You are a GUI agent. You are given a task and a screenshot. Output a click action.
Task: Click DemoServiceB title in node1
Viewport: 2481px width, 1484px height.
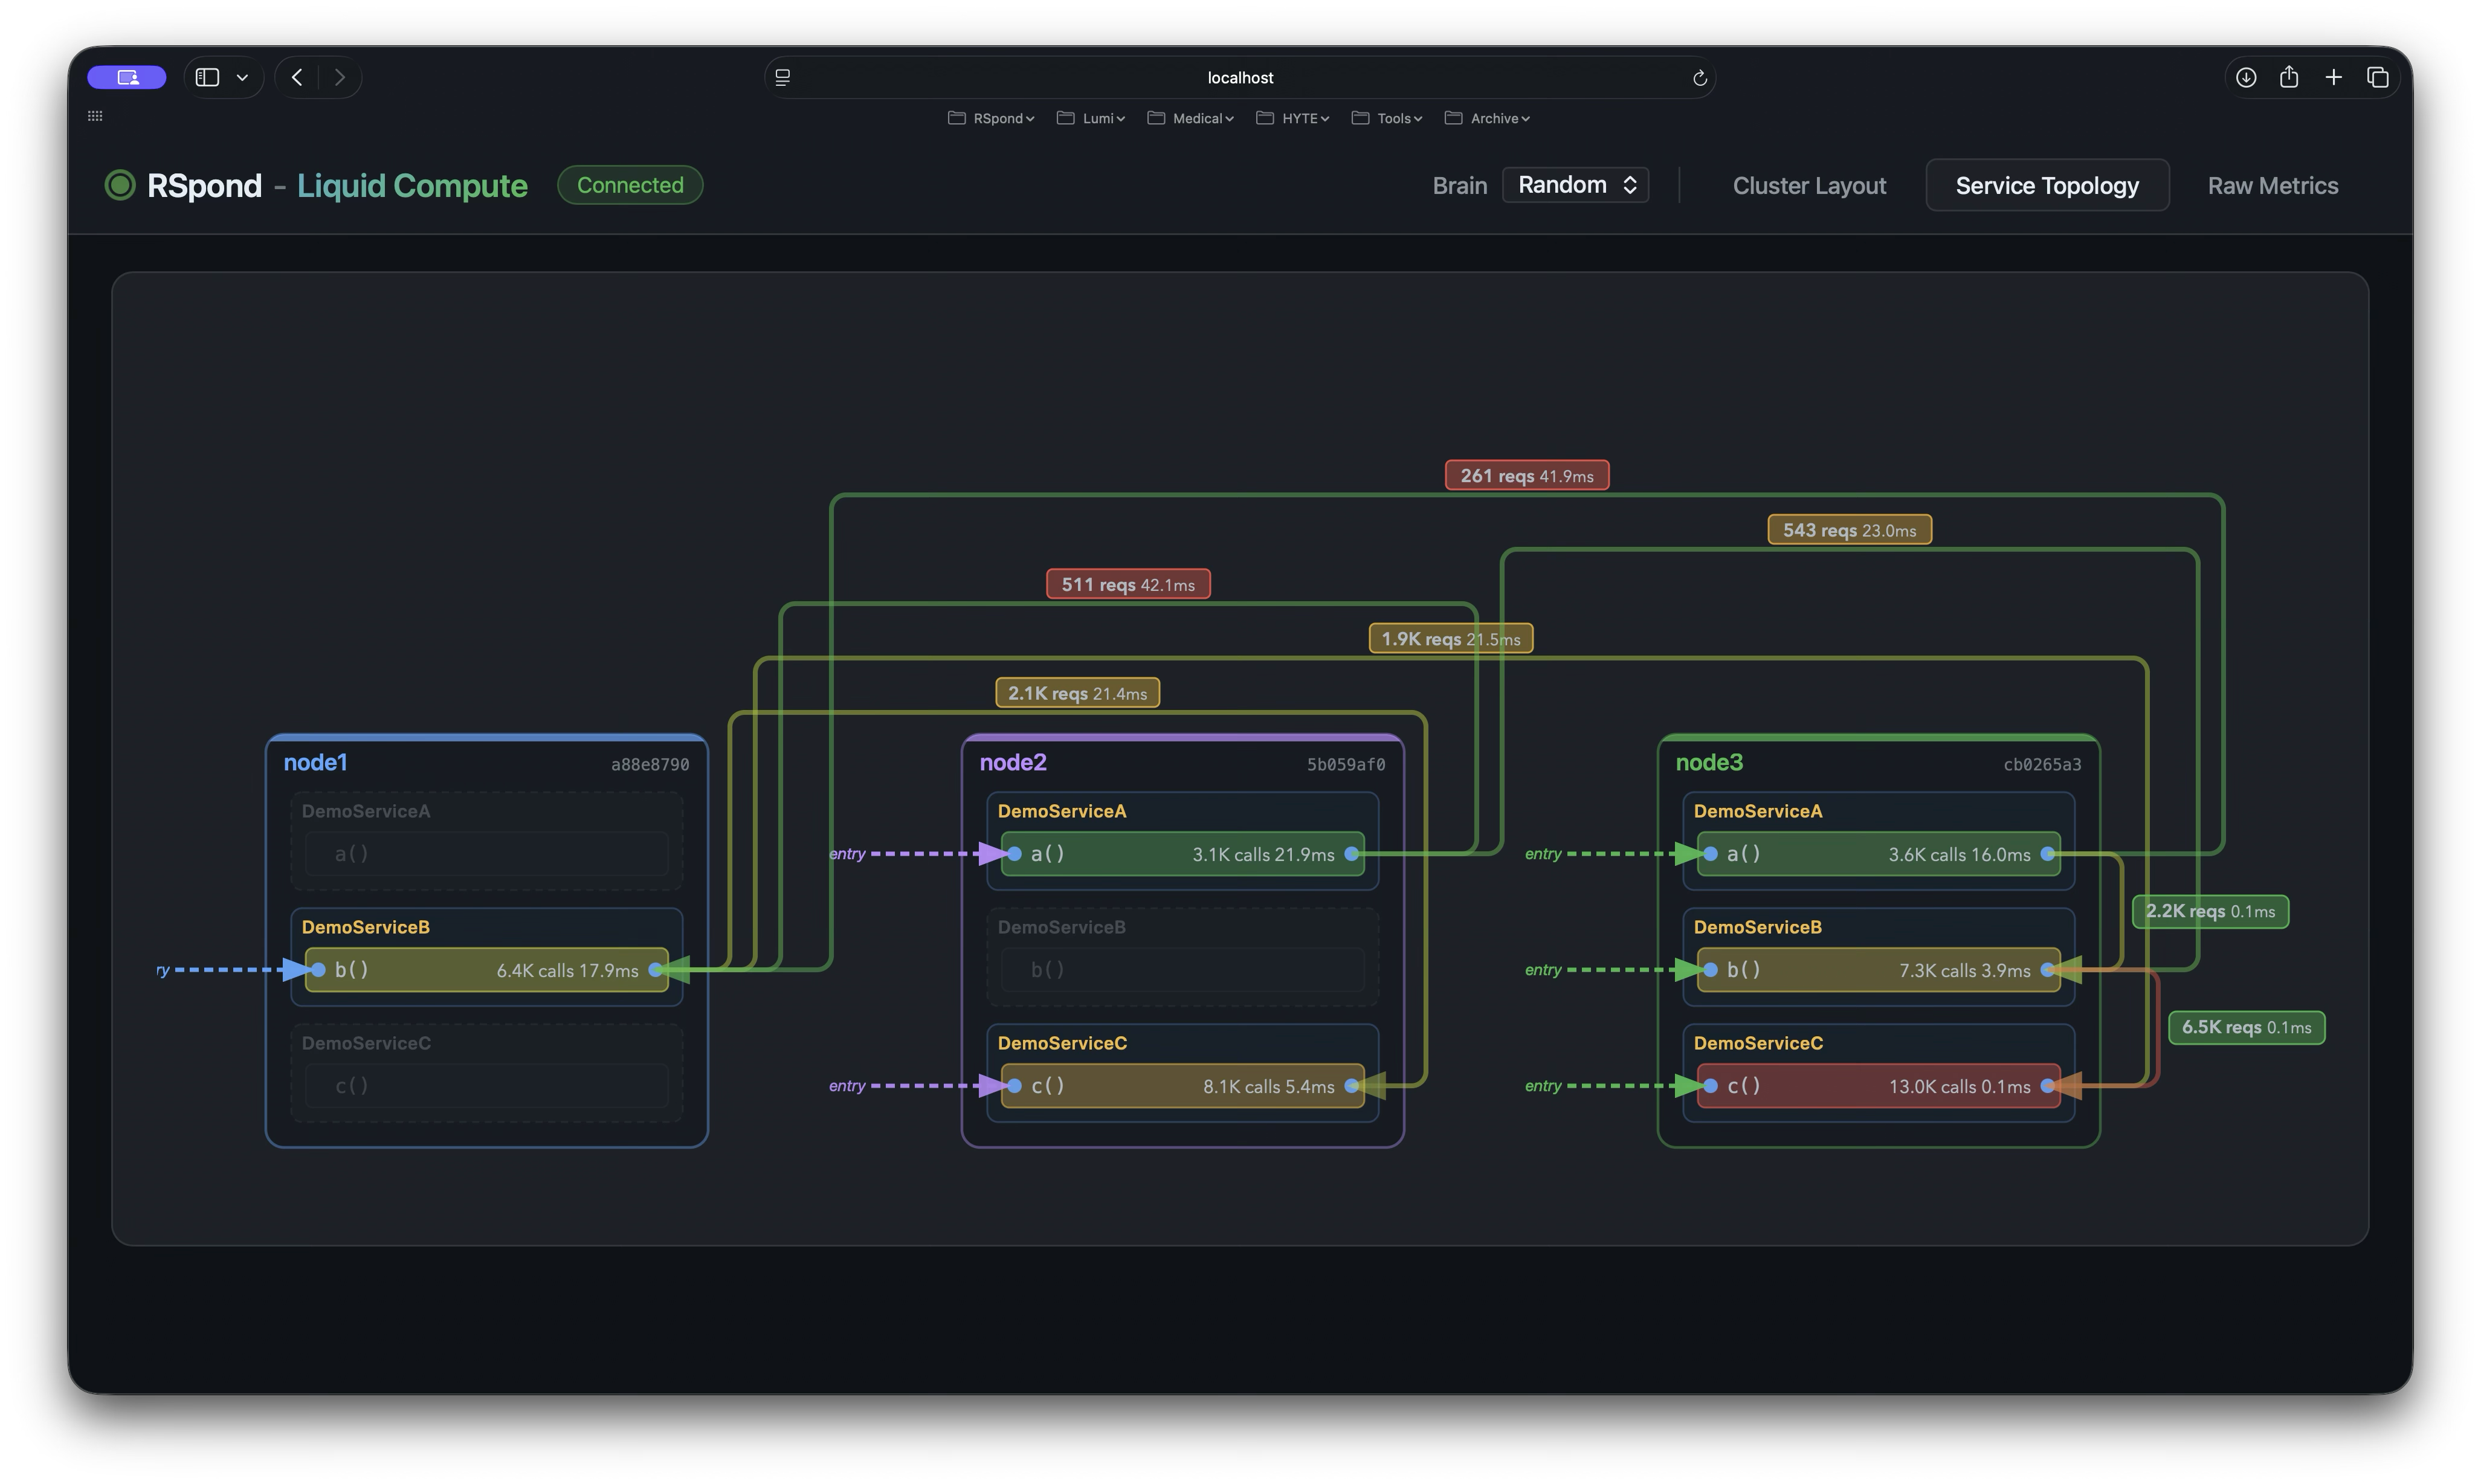pos(366,927)
